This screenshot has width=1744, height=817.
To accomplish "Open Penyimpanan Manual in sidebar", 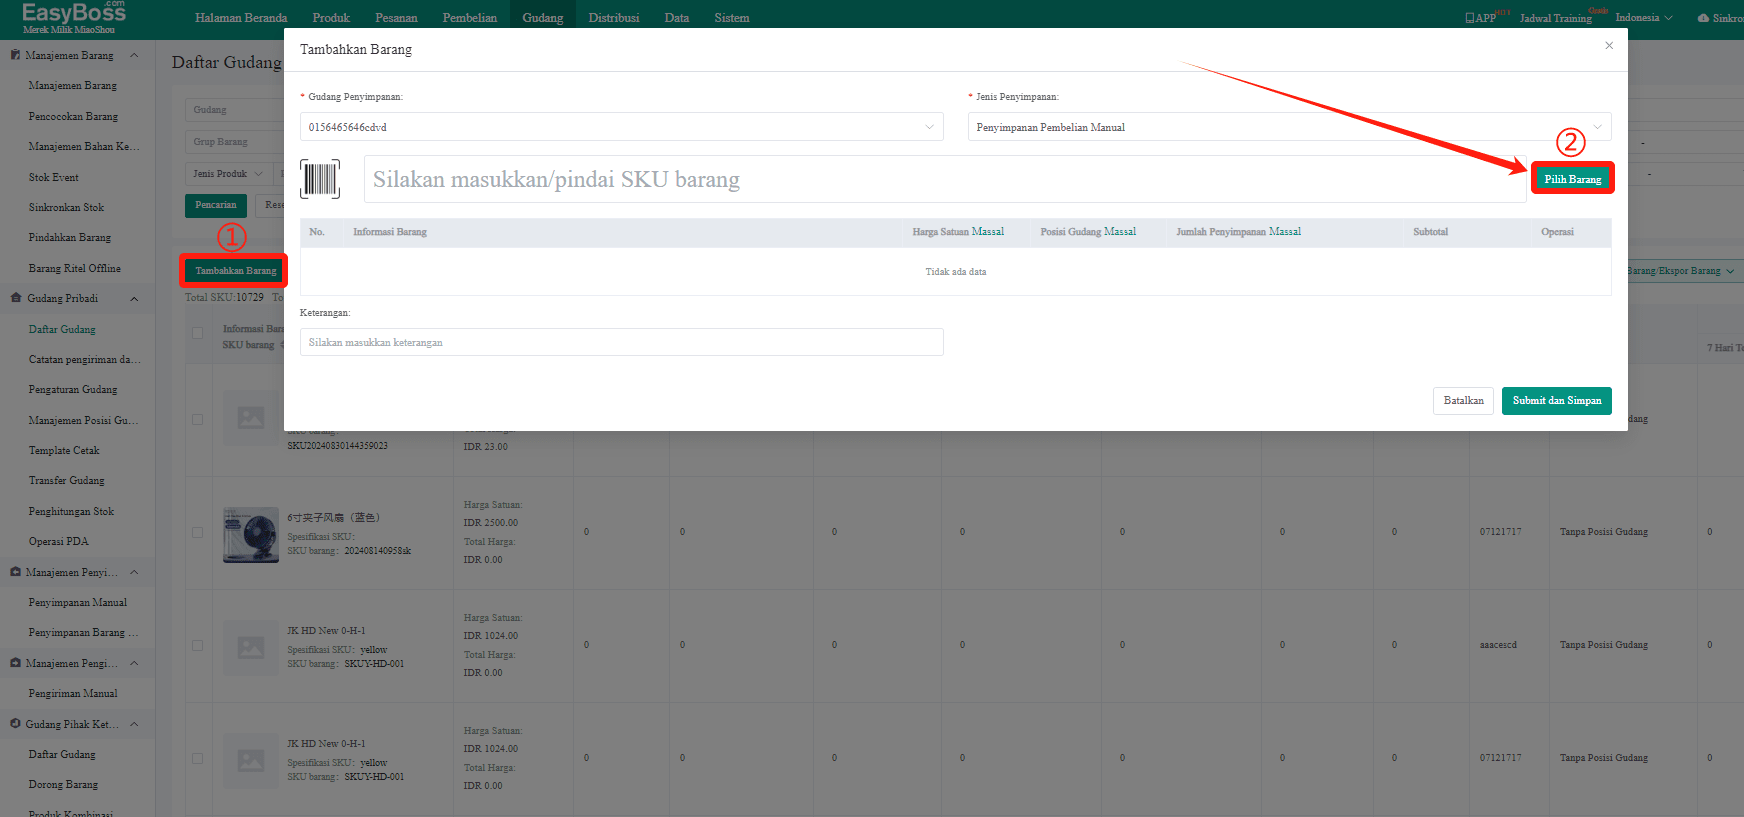I will (77, 602).
